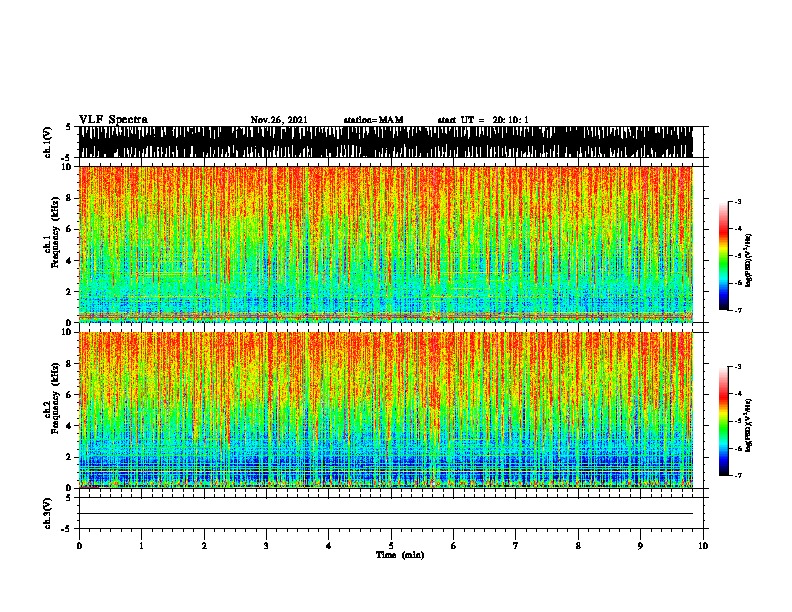
Task: Click the ch.1 colorbar 'log(PSD)' label
Action: tap(748, 260)
